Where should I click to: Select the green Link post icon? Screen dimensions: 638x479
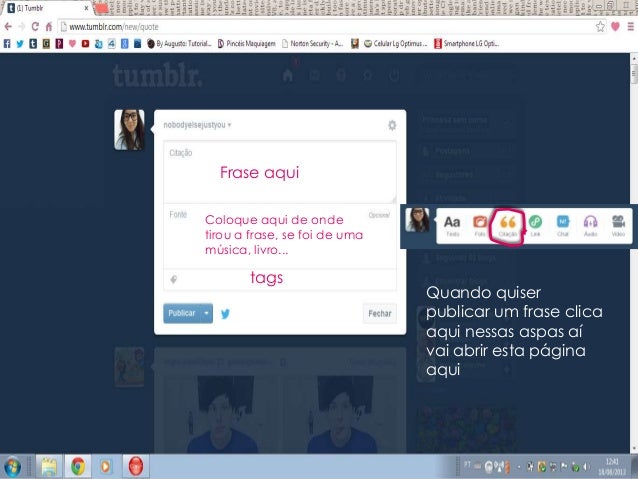coord(535,226)
